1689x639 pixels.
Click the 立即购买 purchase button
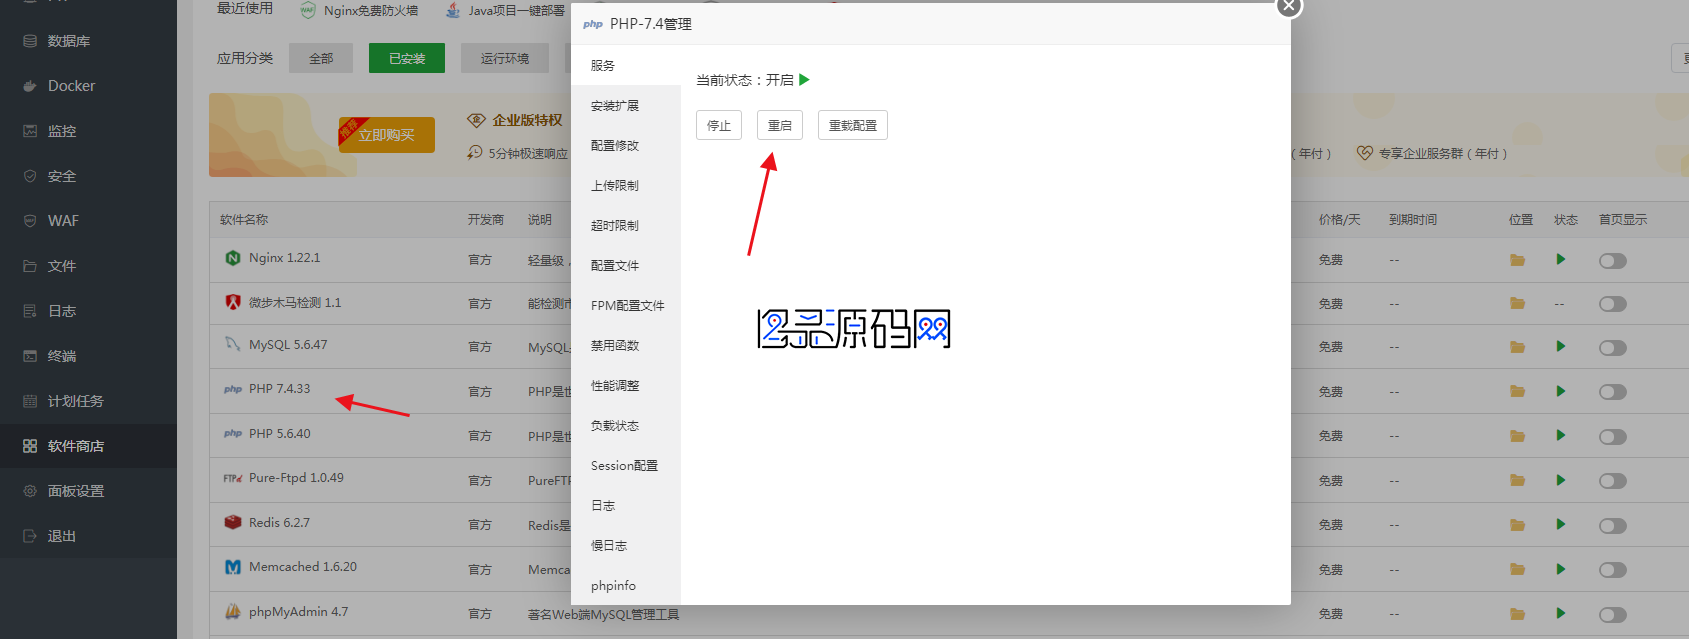point(386,135)
